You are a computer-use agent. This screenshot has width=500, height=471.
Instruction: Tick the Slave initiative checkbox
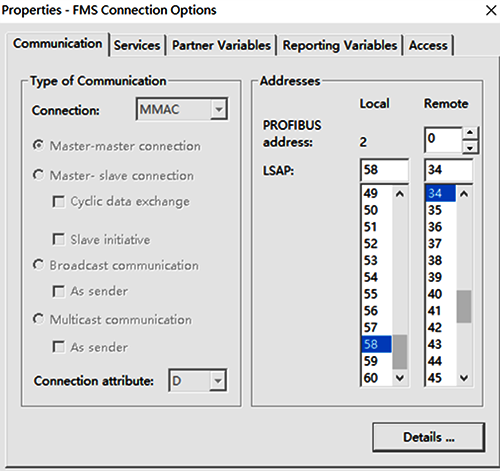(59, 239)
